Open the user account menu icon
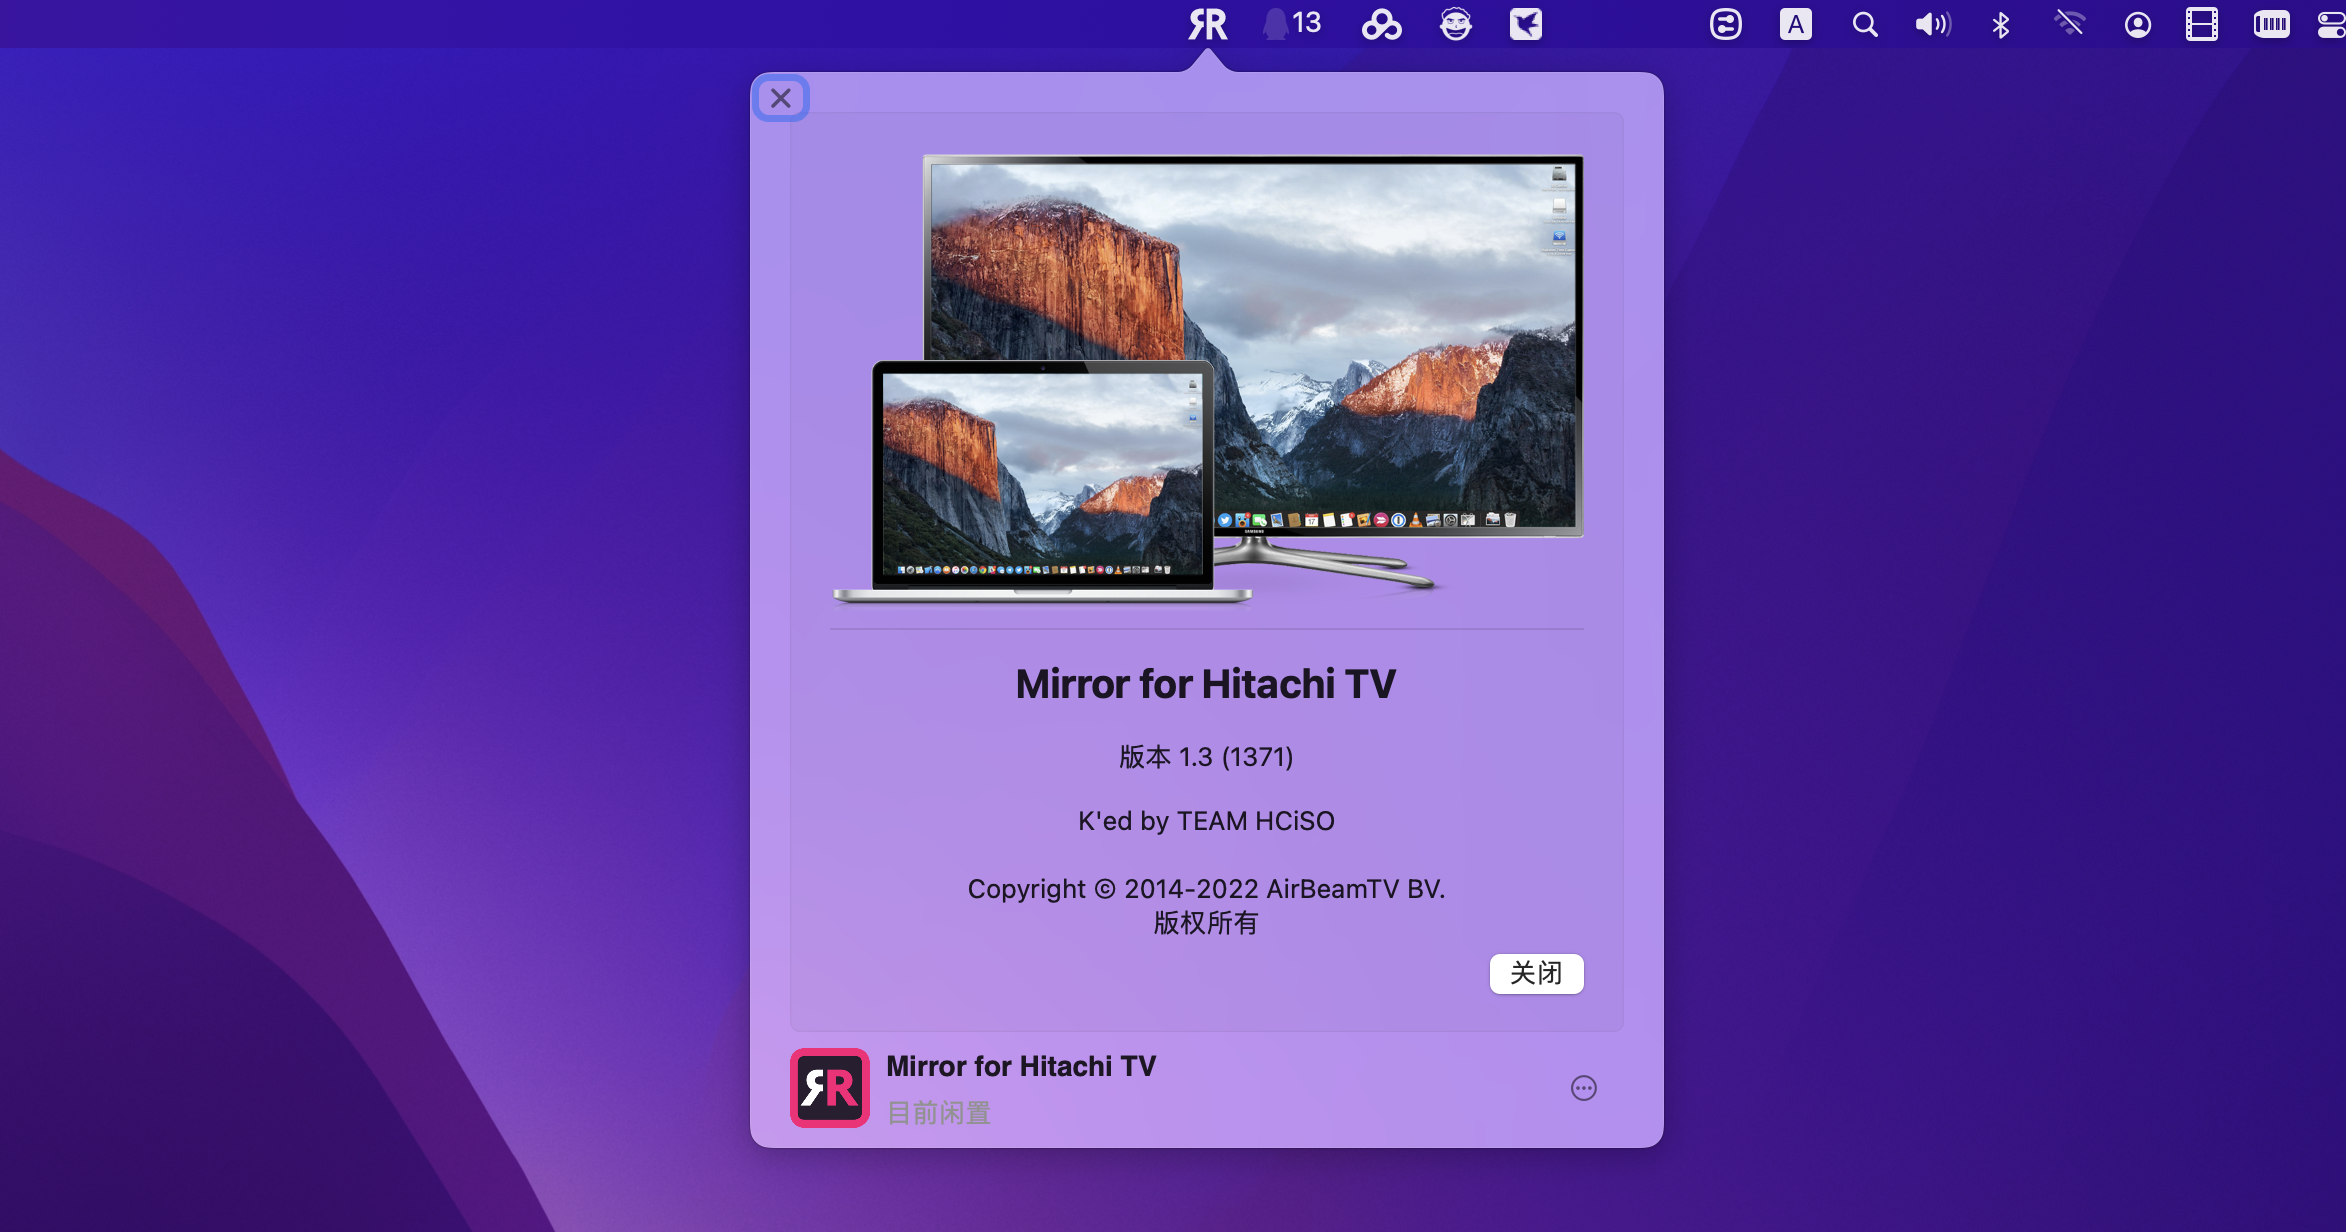Viewport: 2346px width, 1232px height. click(2137, 24)
